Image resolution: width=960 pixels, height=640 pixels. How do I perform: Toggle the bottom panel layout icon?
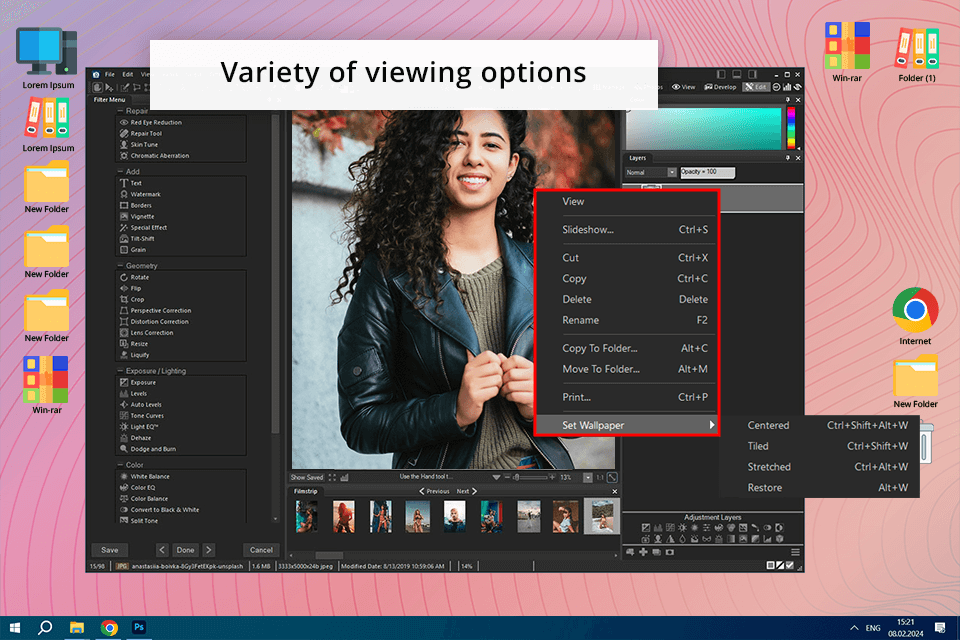click(737, 75)
